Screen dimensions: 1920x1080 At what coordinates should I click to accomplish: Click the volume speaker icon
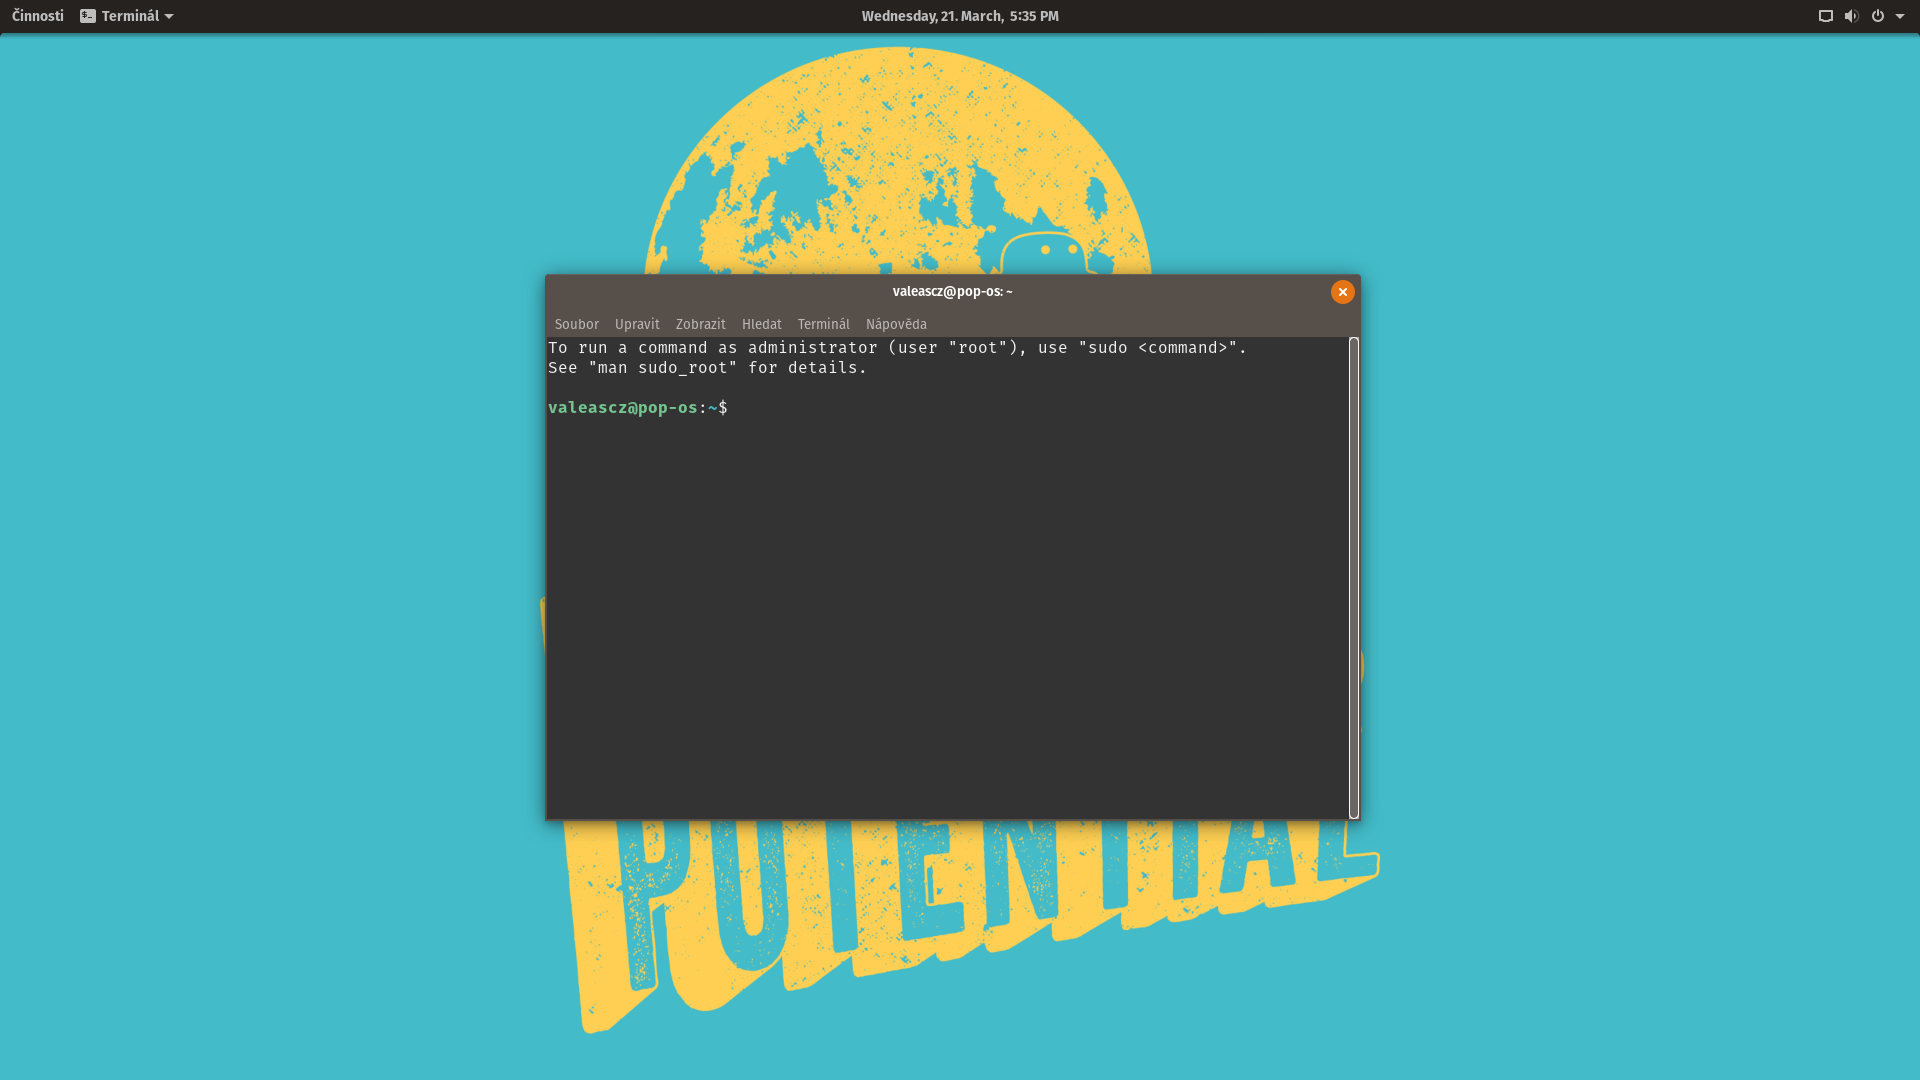click(1851, 16)
